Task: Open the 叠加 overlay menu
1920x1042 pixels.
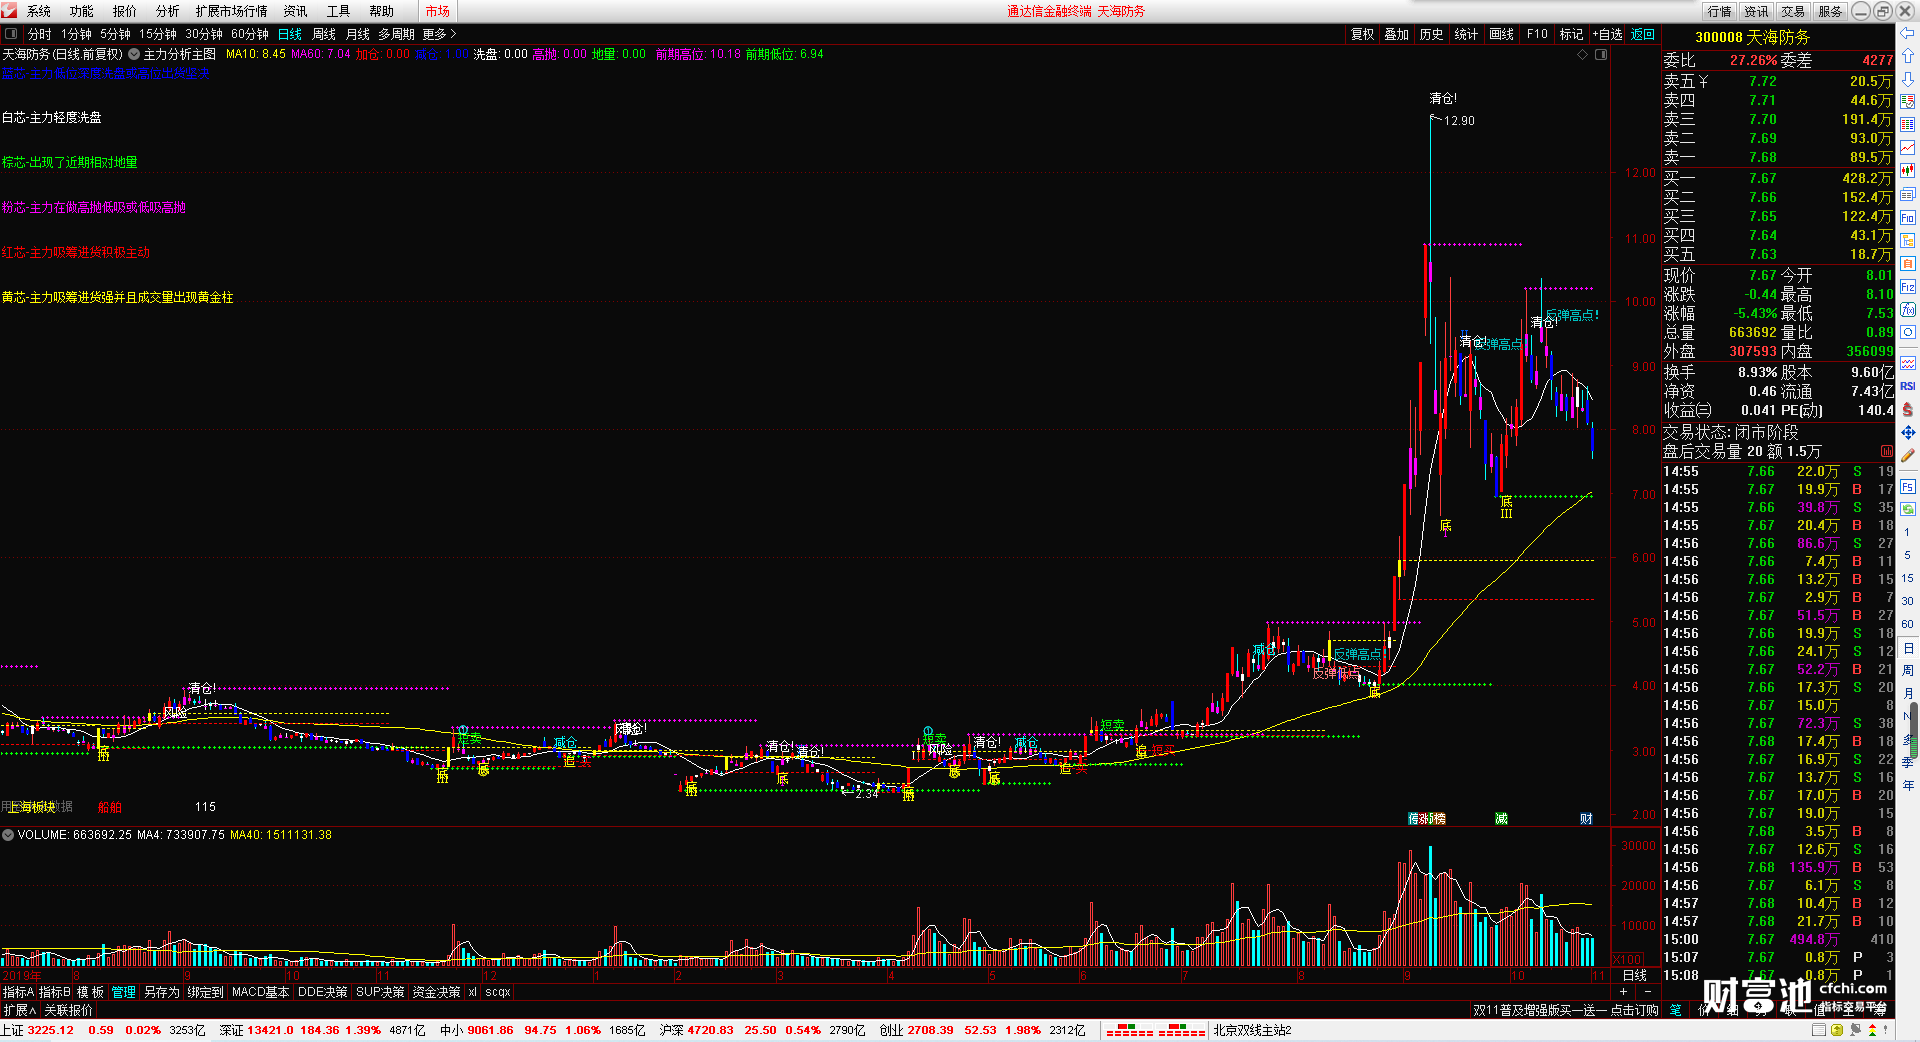Action: pos(1396,34)
